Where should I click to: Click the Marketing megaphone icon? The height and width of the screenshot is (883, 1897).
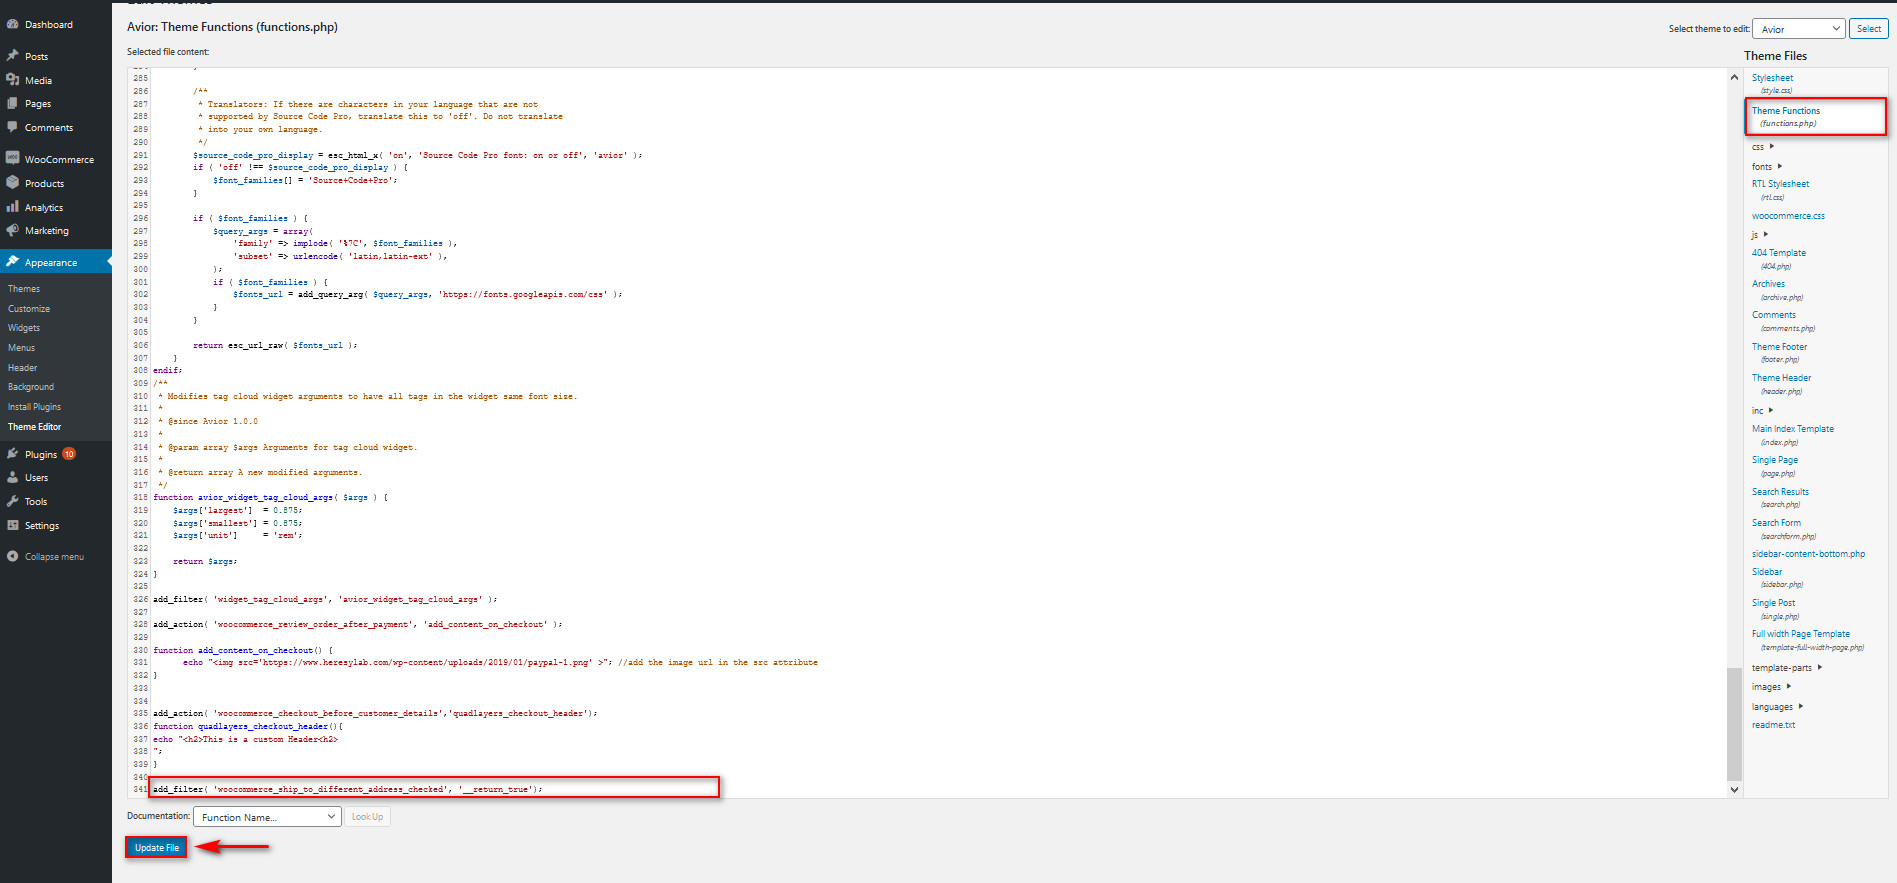coord(13,230)
